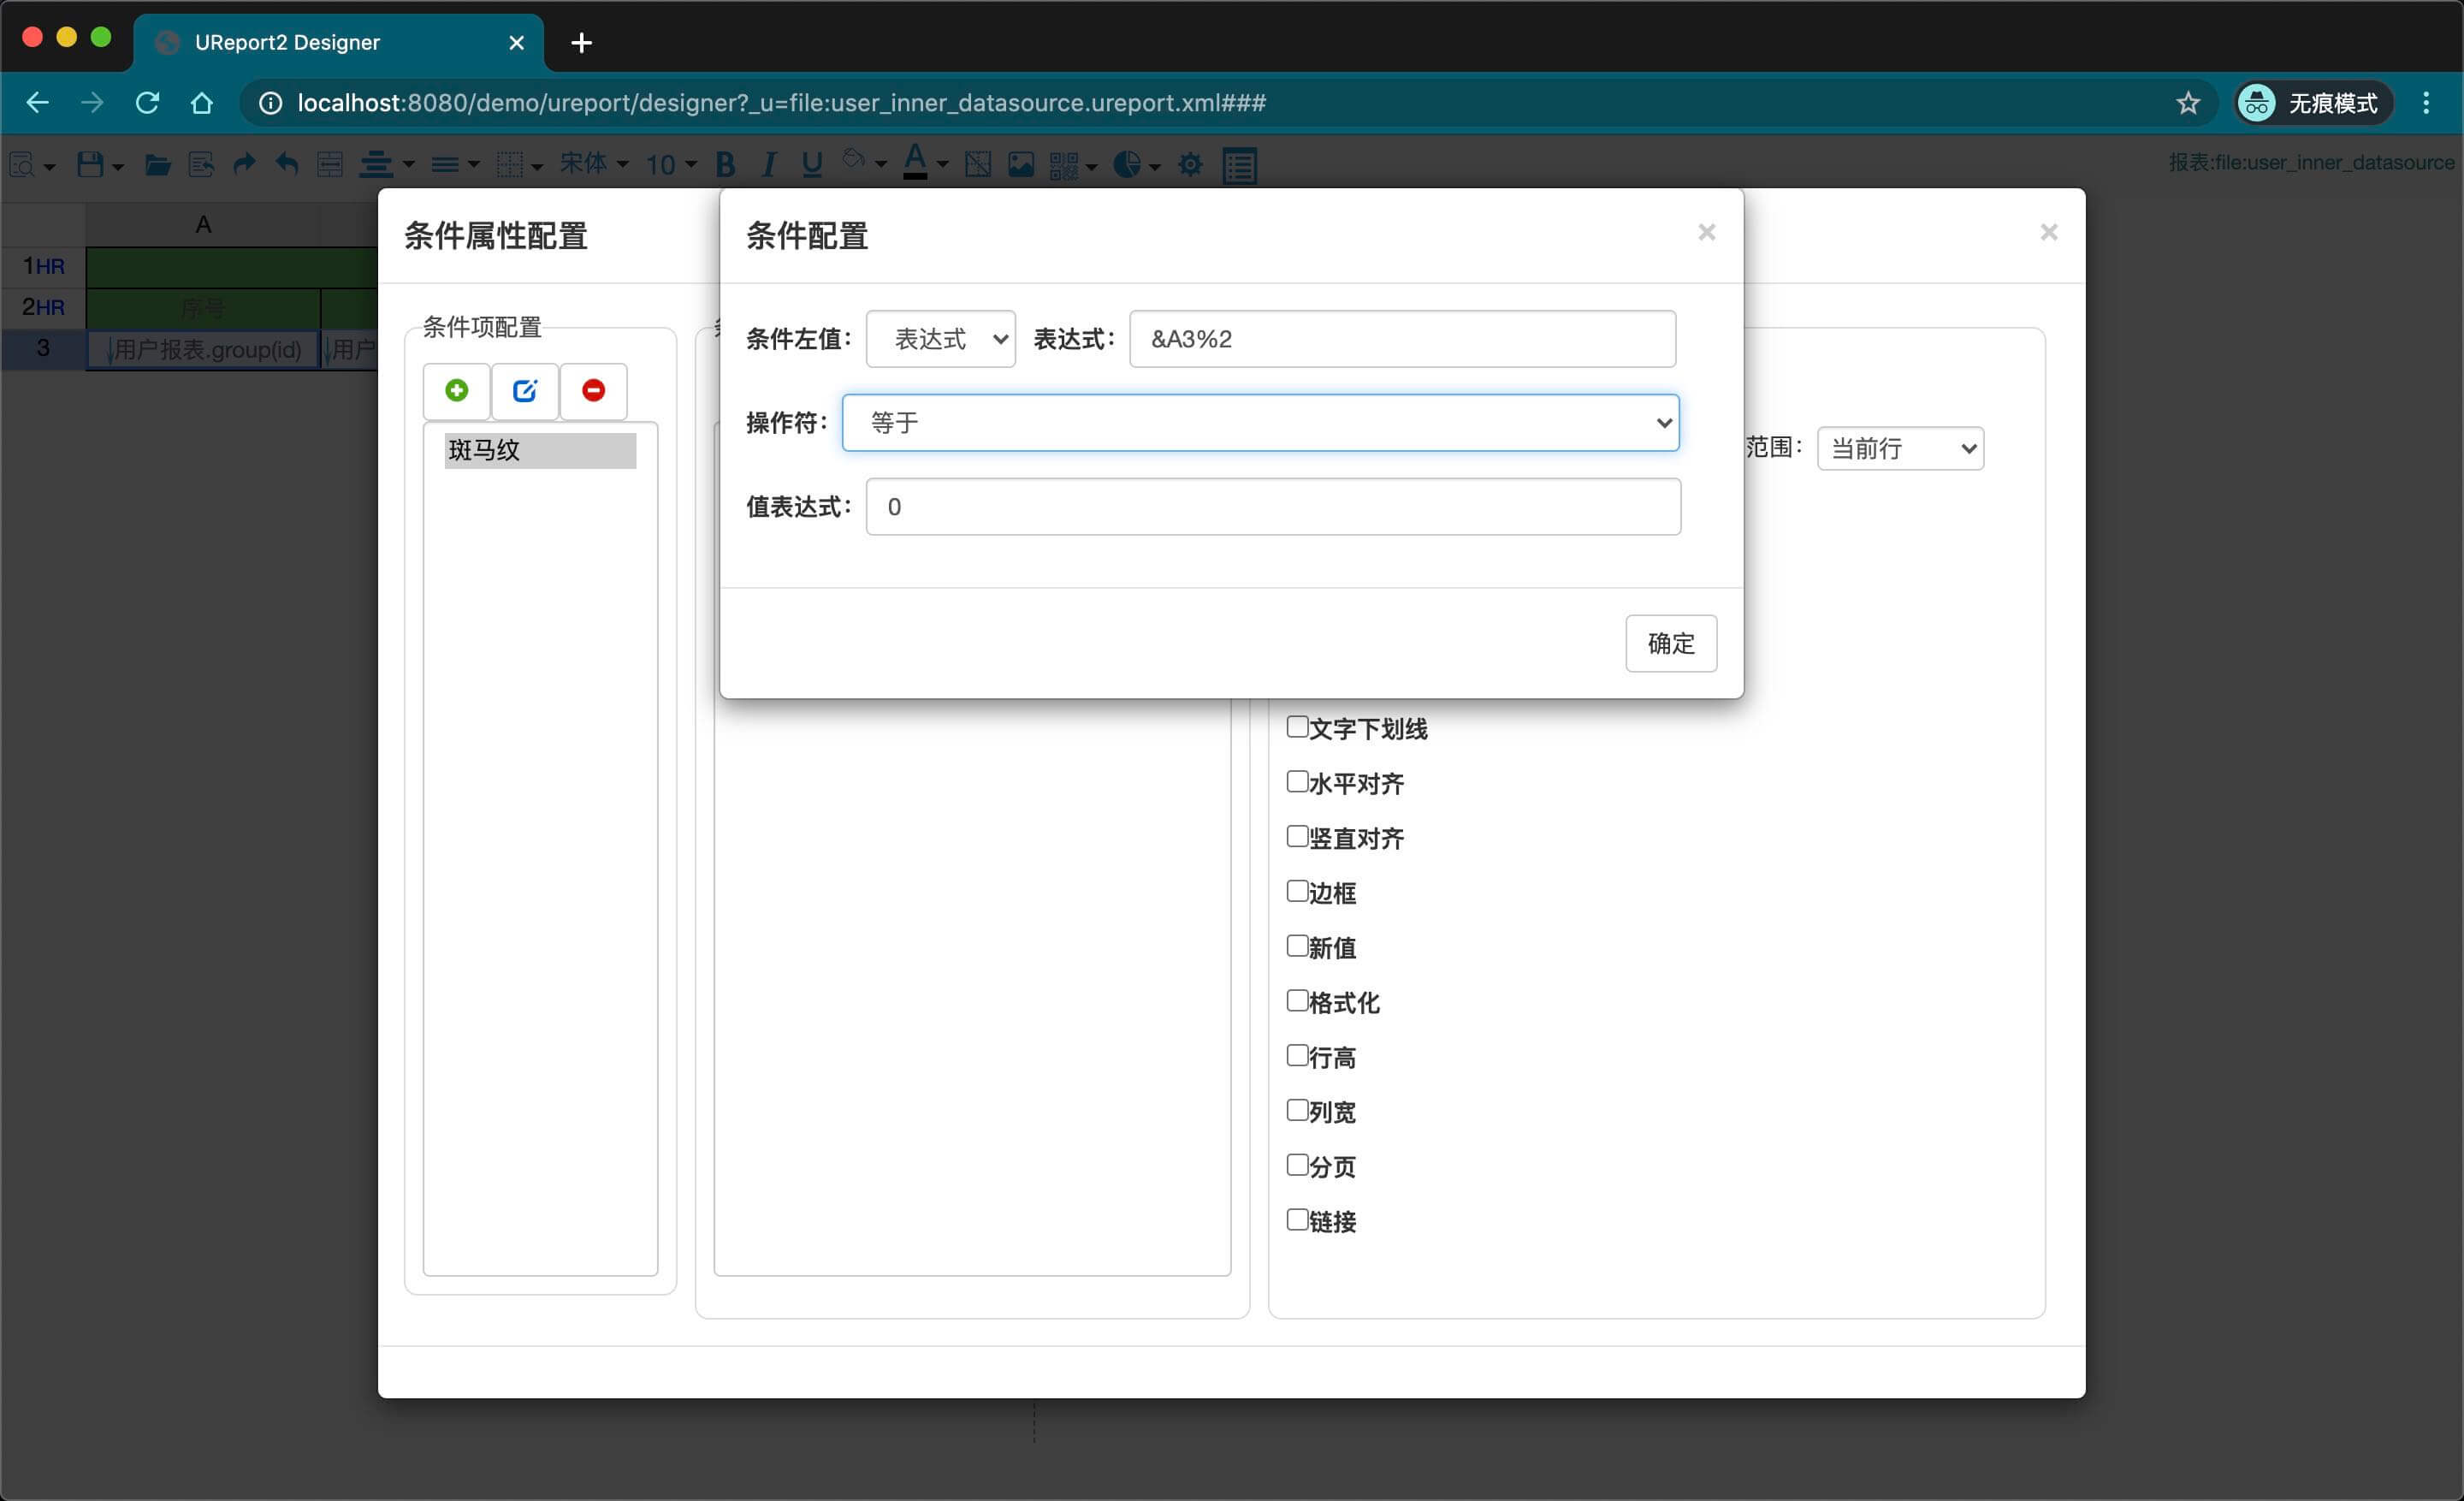Click the green add condition item icon
Image resolution: width=2464 pixels, height=1501 pixels.
[x=457, y=391]
